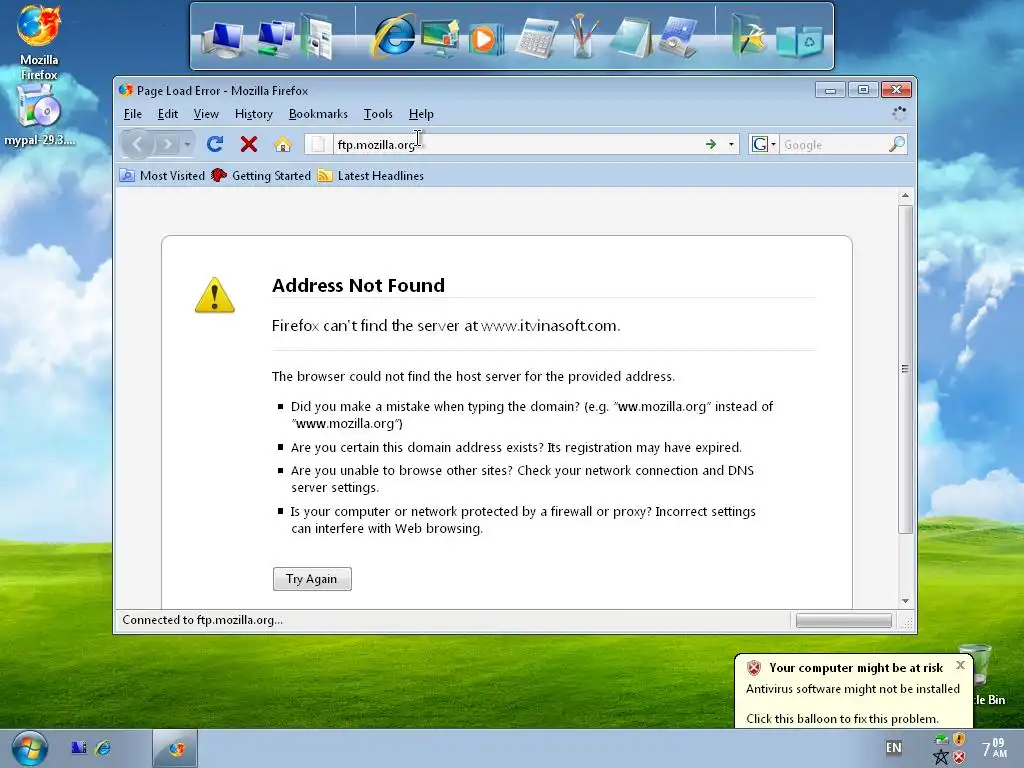Open the Start menu orb
1024x768 pixels.
[29, 748]
